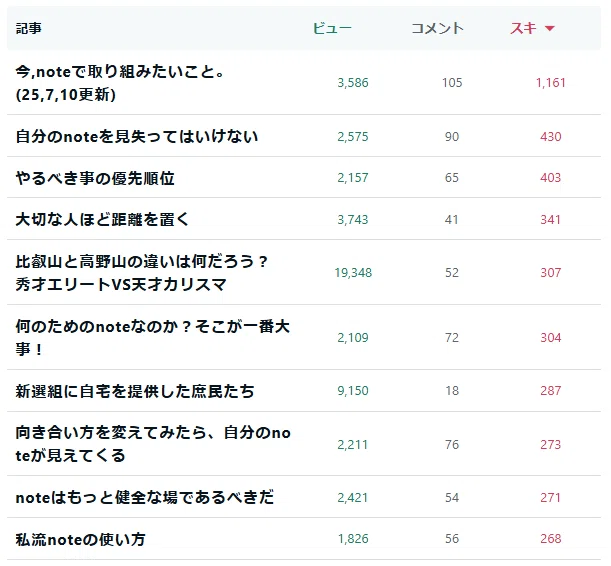Open article noteはもっと健全な場であるべきだ
The width and height of the screenshot is (611, 566).
click(145, 497)
